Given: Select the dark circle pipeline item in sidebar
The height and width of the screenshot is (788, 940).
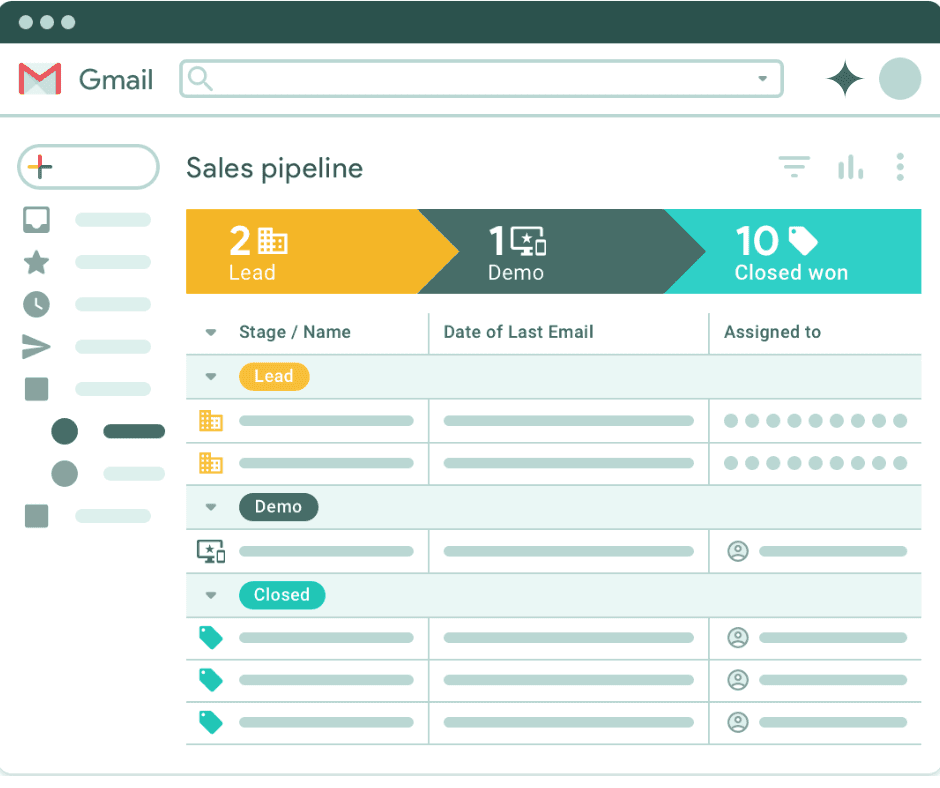Looking at the screenshot, I should [65, 431].
